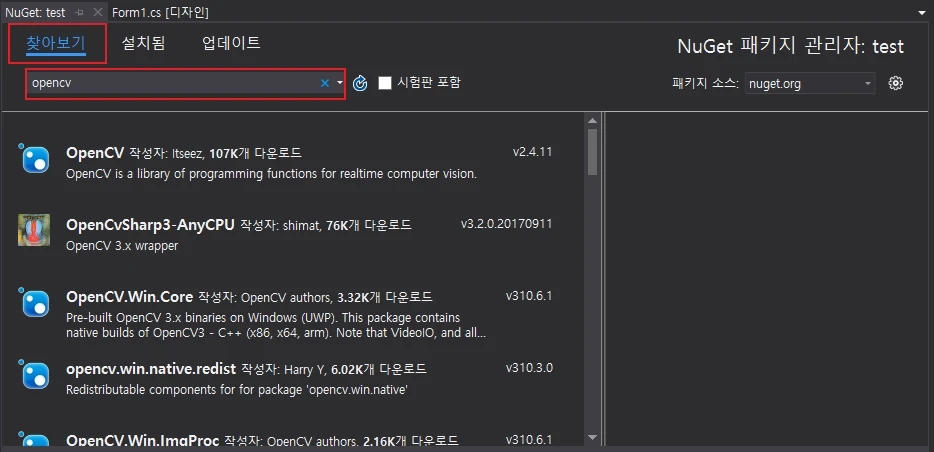Click the package list scroll down arrow
The image size is (934, 452).
coord(592,437)
